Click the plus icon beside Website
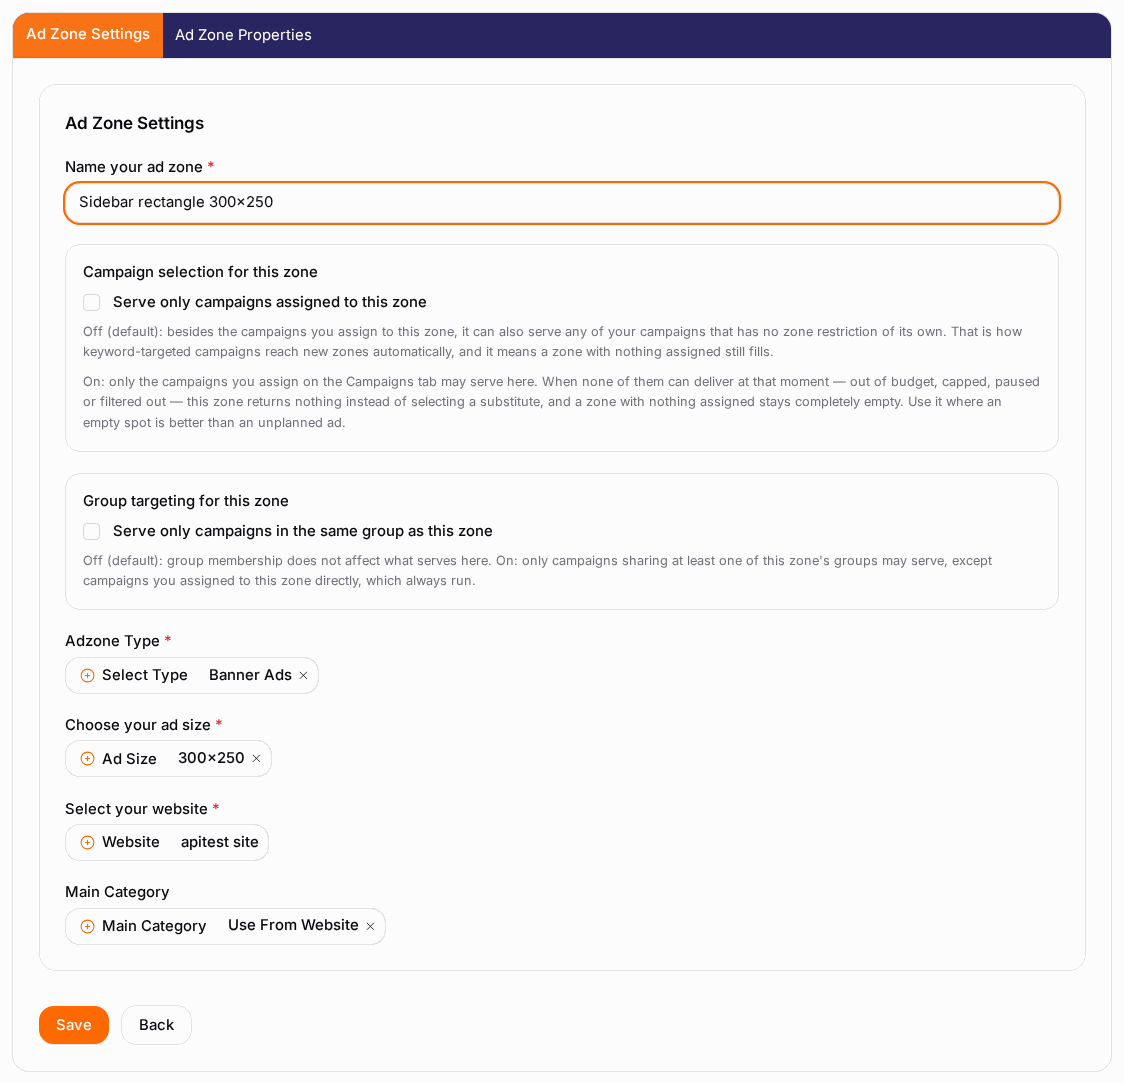1124x1083 pixels. pyautogui.click(x=87, y=842)
